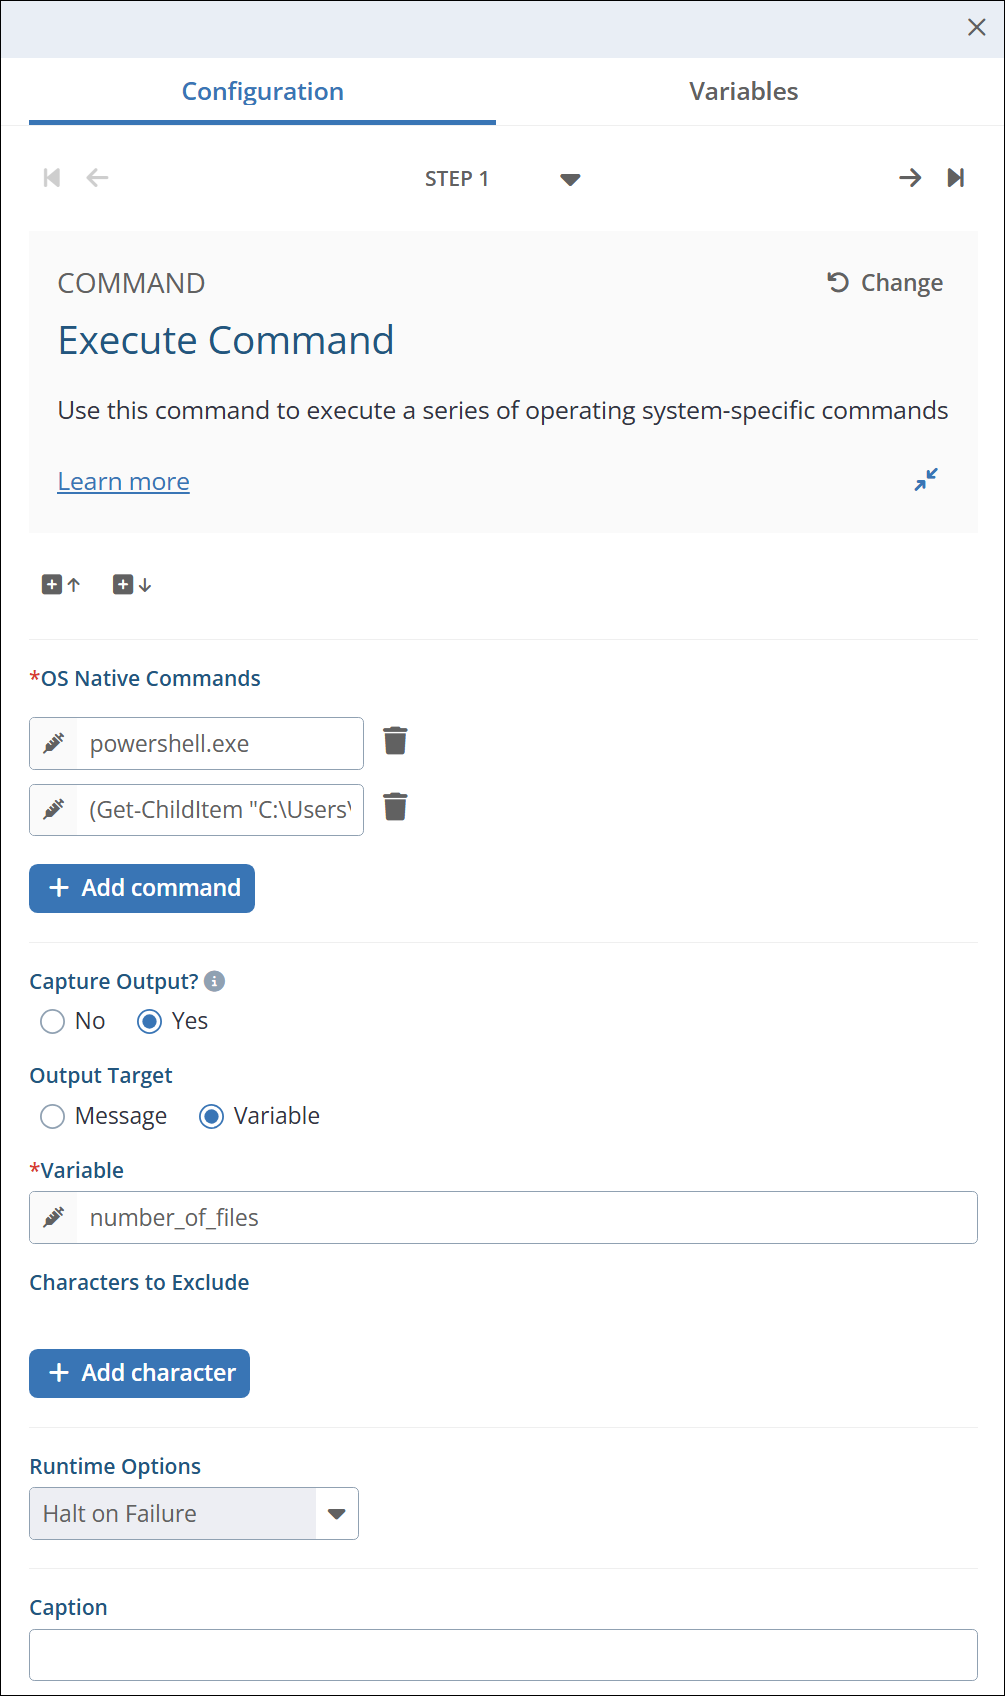Select Yes for Capture Output
The height and width of the screenshot is (1696, 1005).
[150, 1021]
